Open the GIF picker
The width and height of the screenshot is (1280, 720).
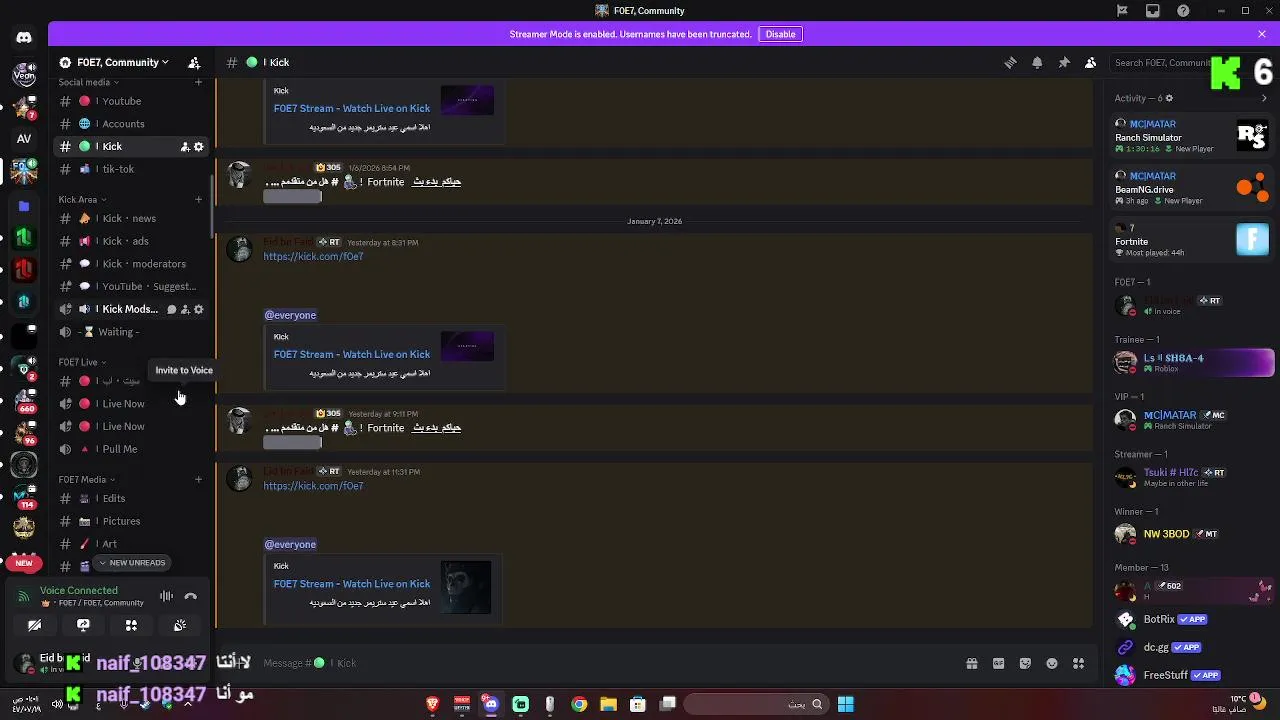click(998, 663)
